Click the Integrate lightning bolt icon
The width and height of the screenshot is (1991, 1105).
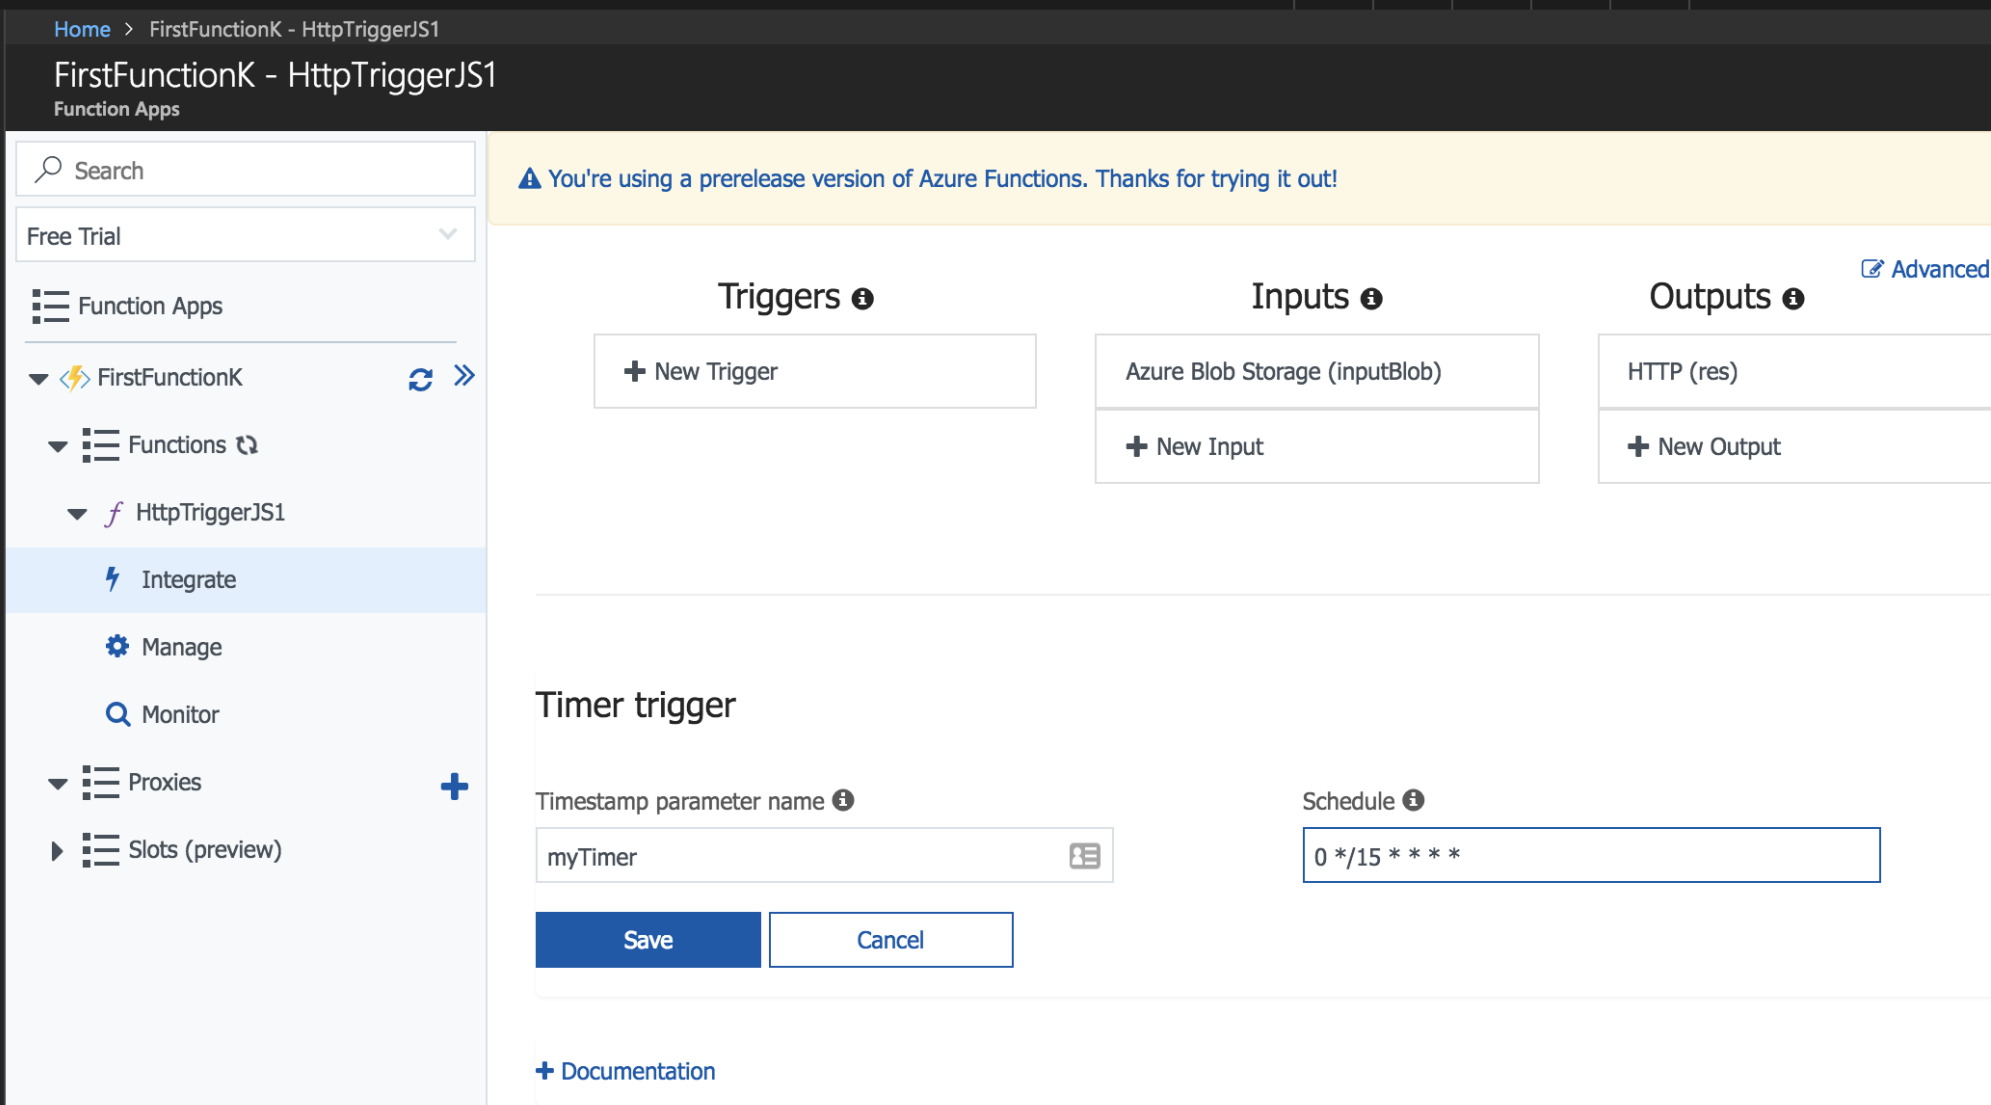(113, 579)
